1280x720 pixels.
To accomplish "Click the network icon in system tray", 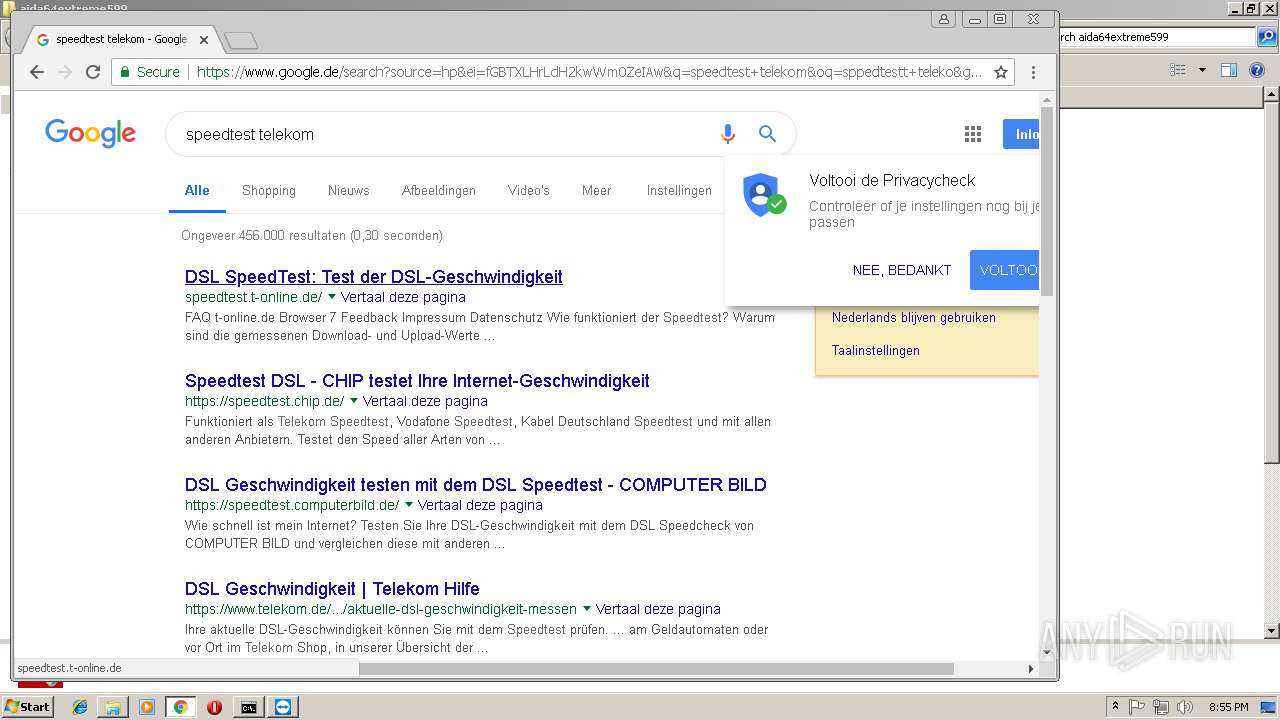I will click(x=1161, y=707).
